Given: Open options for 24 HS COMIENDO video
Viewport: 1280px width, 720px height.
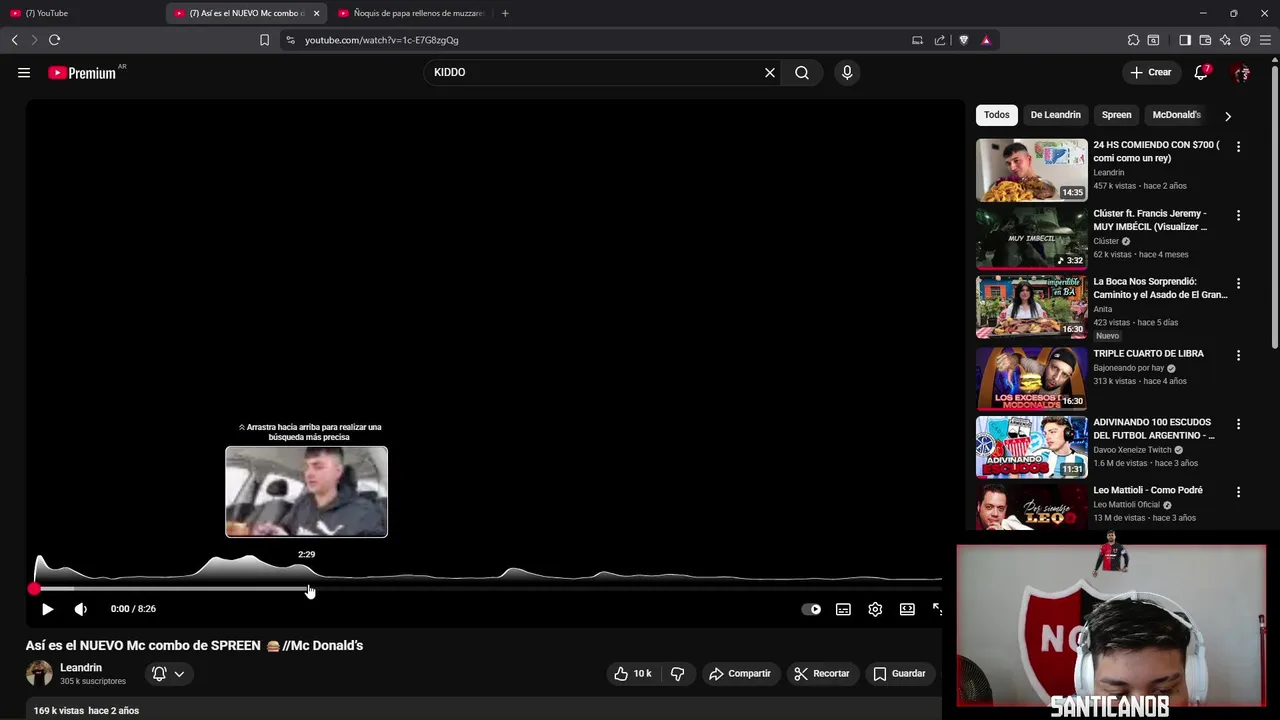Looking at the screenshot, I should pyautogui.click(x=1238, y=147).
